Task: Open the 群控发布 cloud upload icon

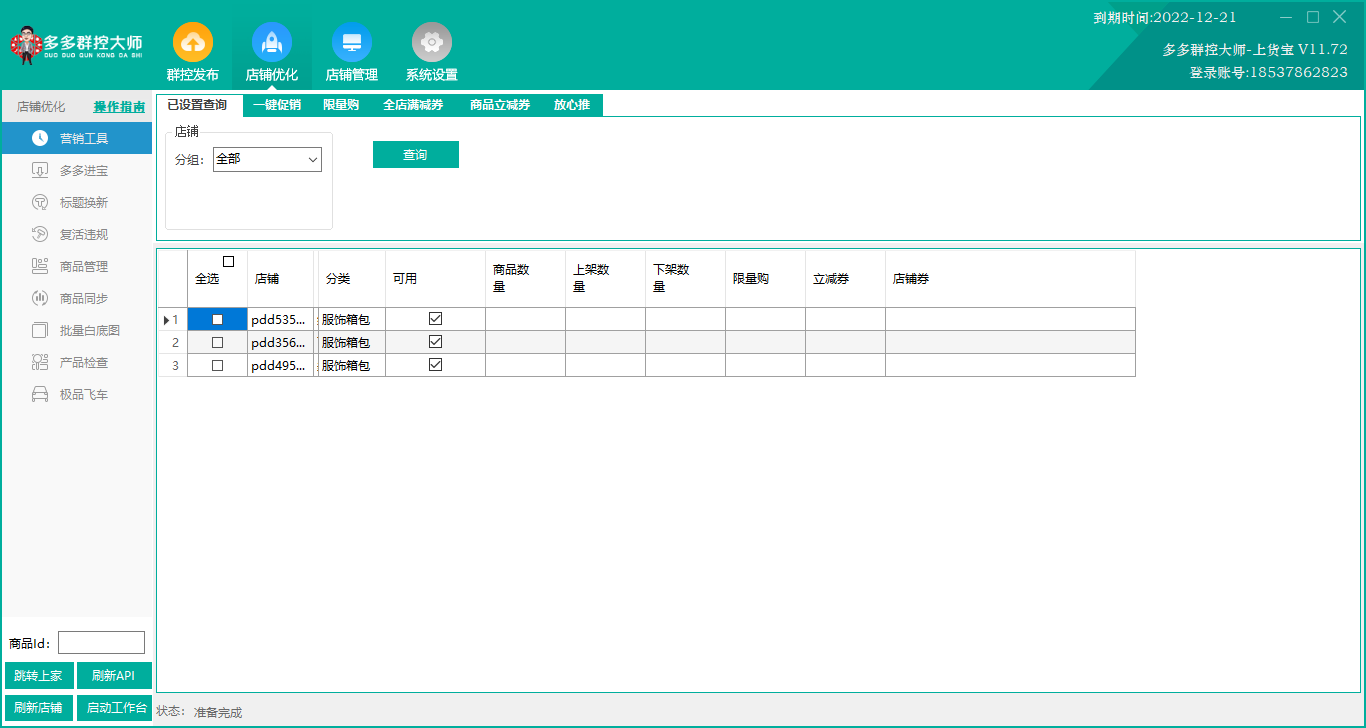Action: click(x=192, y=42)
